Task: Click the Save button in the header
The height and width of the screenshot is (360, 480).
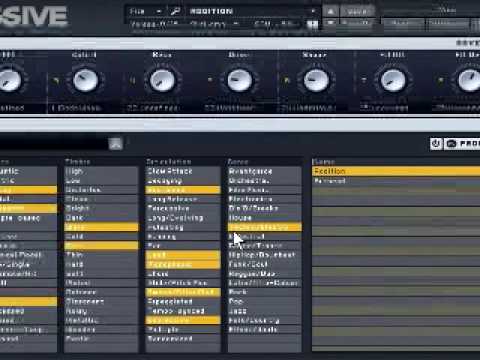Action: click(x=357, y=12)
